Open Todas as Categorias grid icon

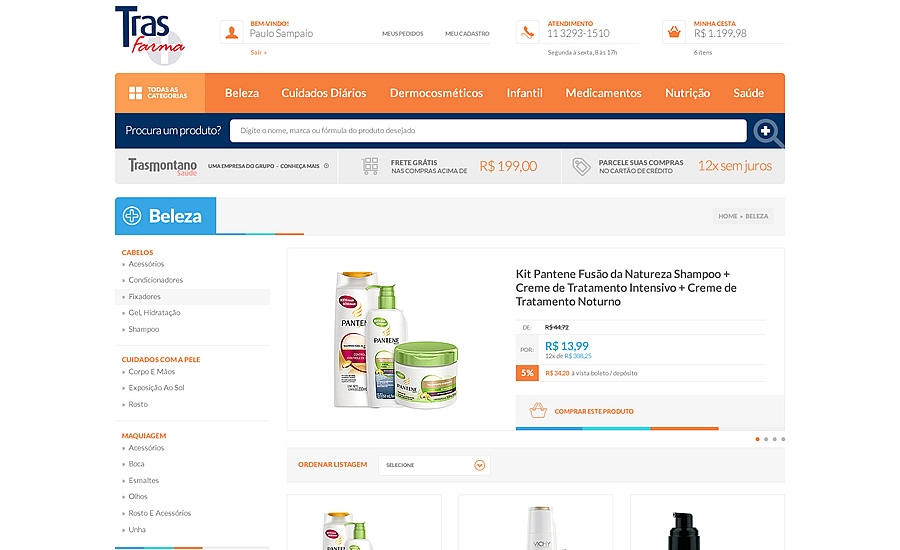tap(135, 93)
